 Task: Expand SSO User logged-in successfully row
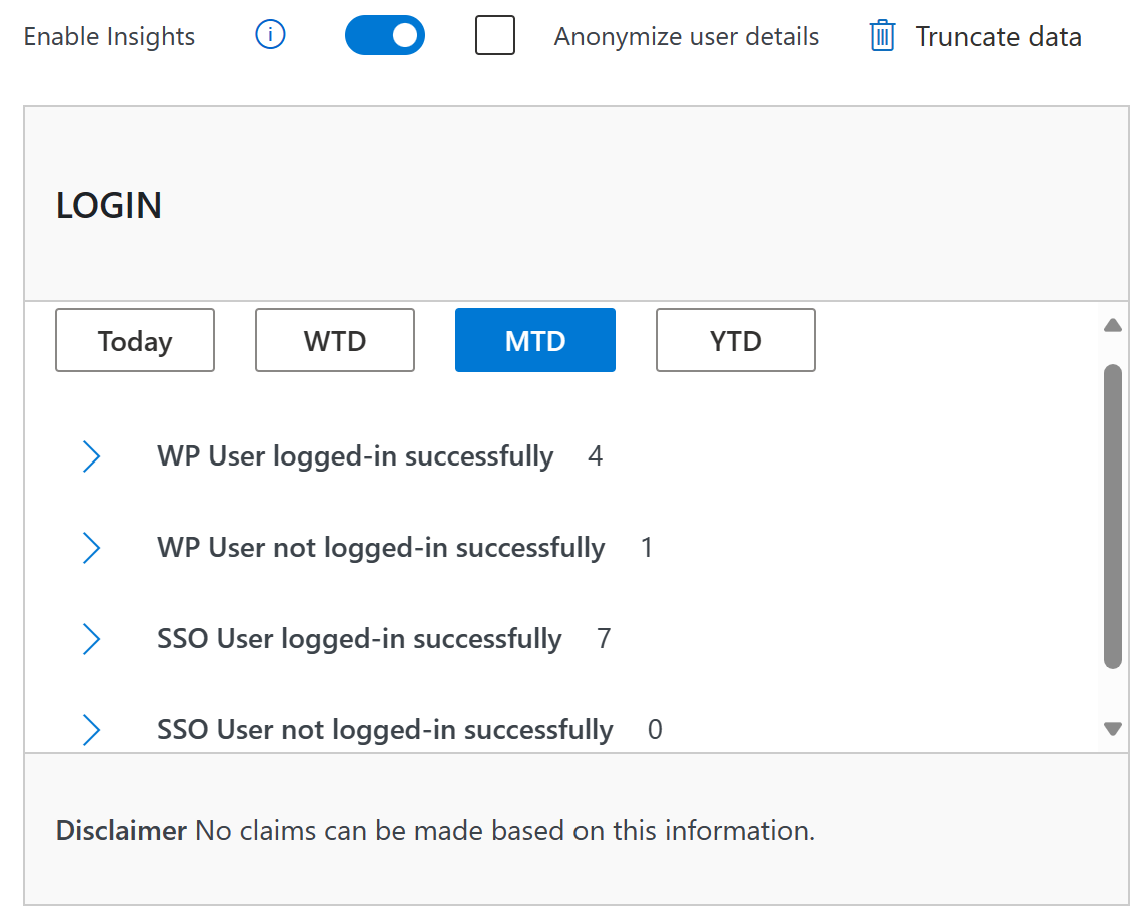pos(91,639)
